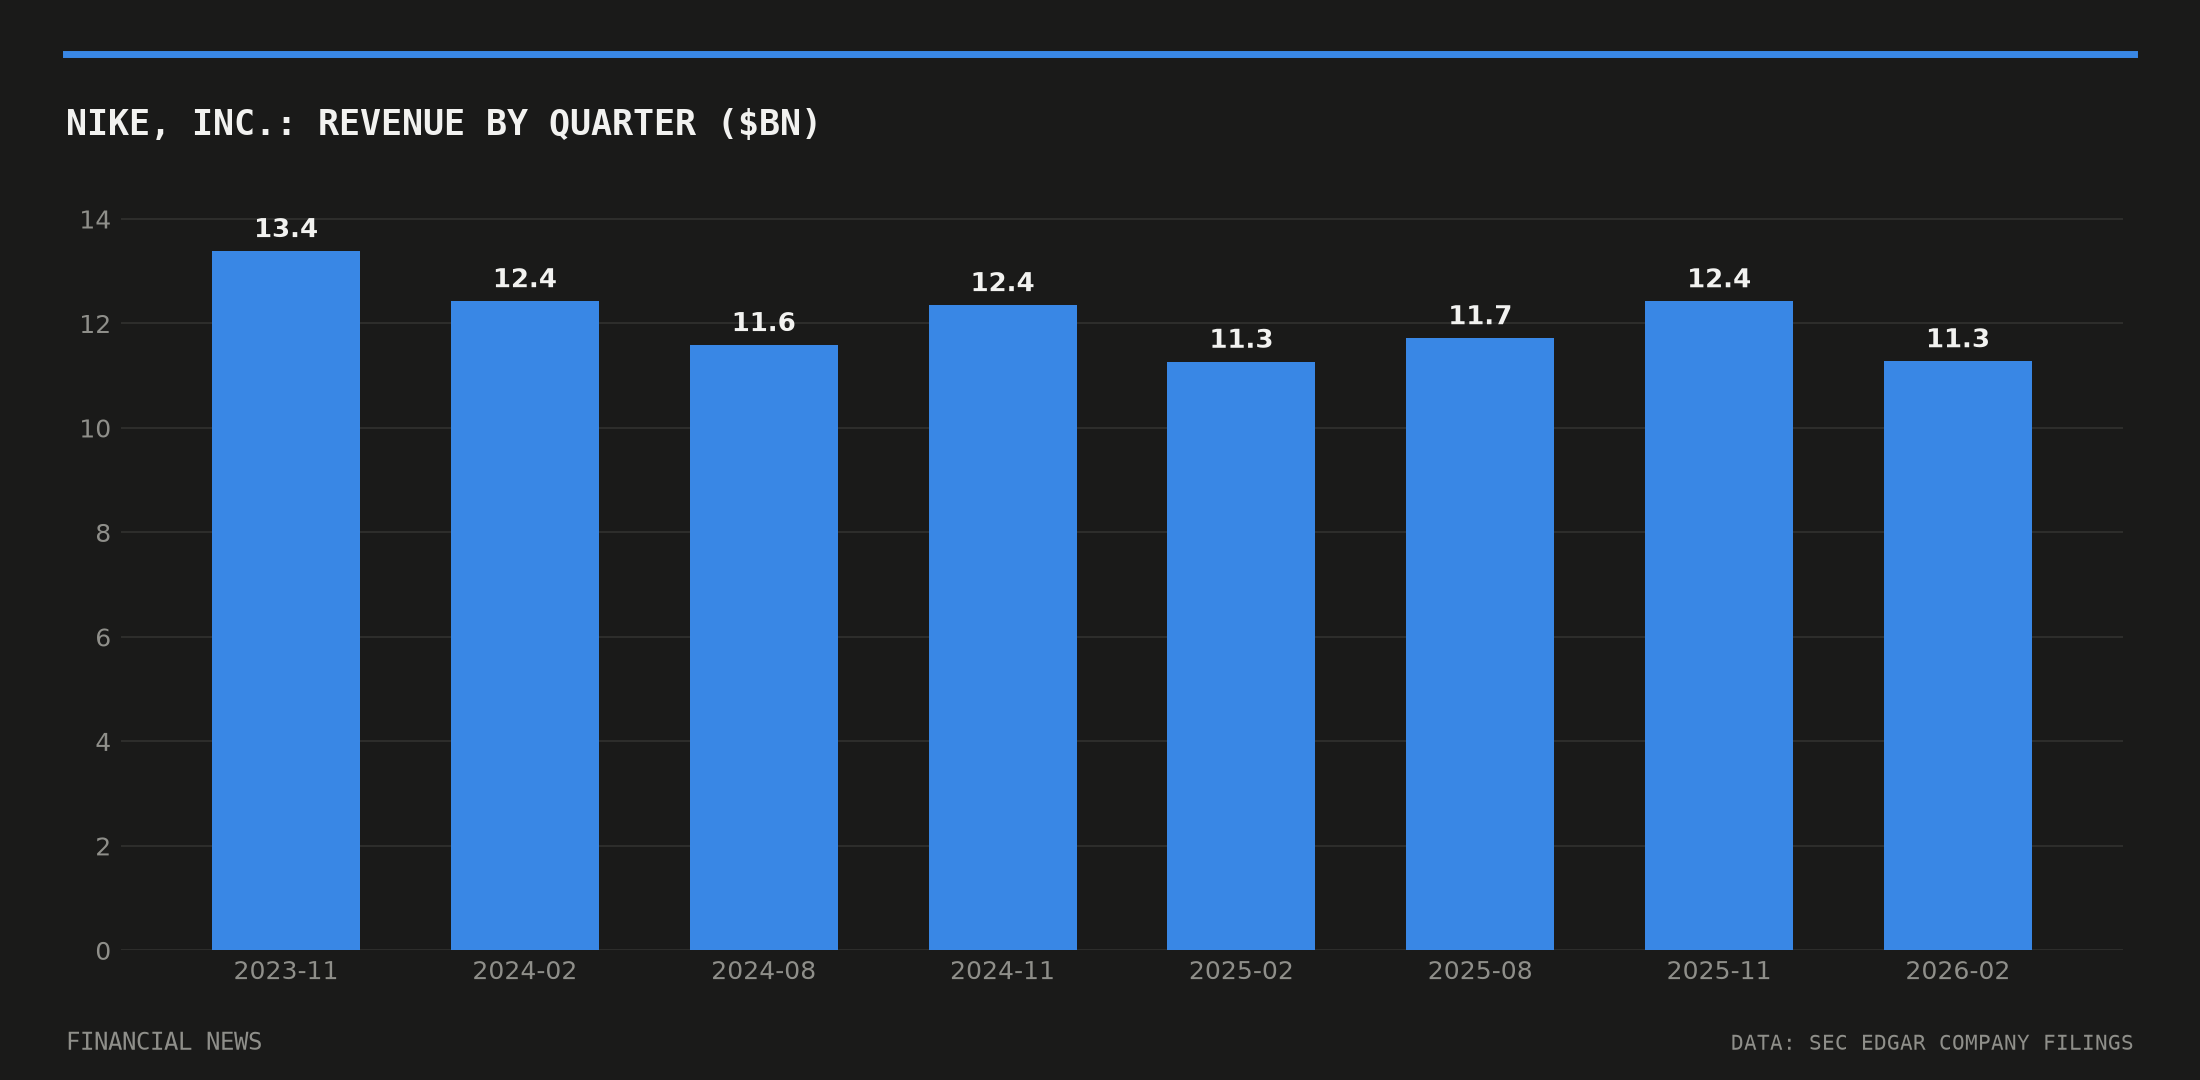
Task: Click the 2023-11 x-axis label
Action: (286, 971)
